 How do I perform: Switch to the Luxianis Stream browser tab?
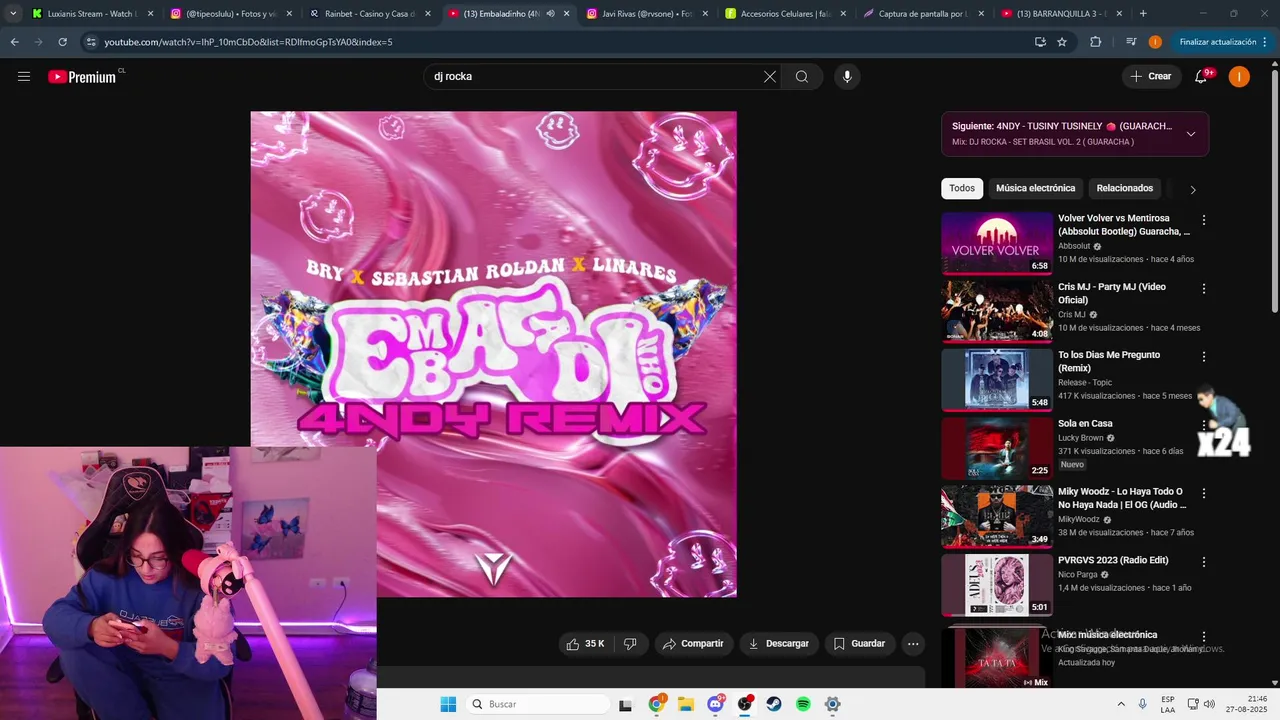91,14
